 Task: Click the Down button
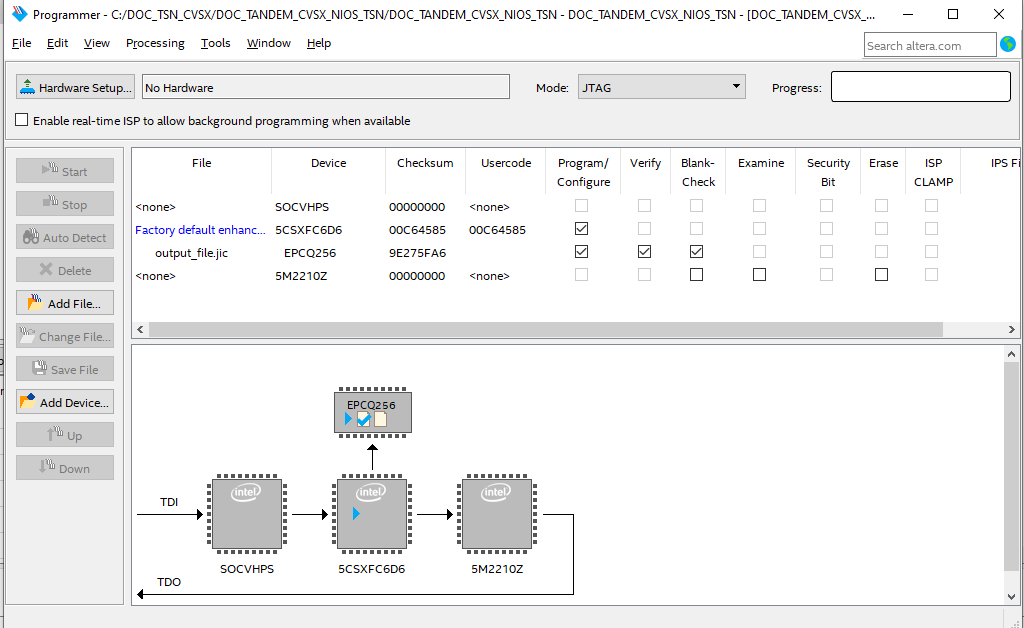click(x=65, y=468)
